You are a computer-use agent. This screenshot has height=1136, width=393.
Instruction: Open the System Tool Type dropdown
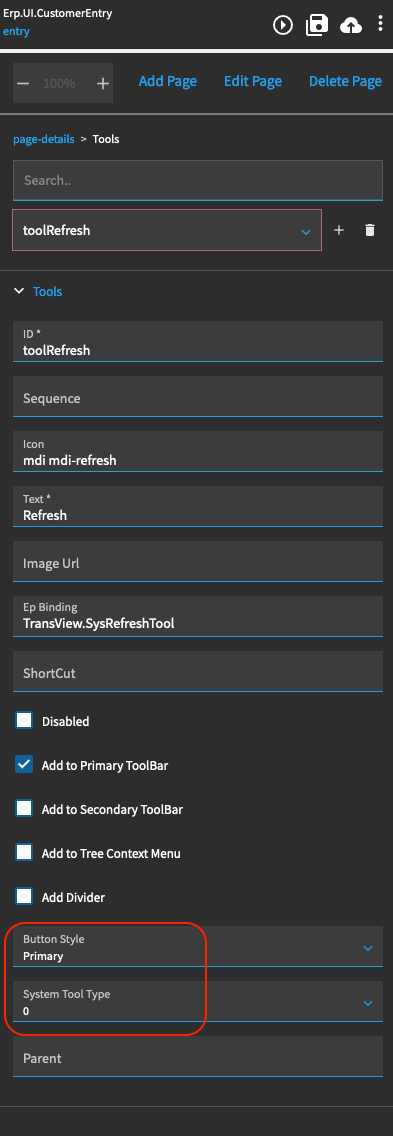(197, 1001)
